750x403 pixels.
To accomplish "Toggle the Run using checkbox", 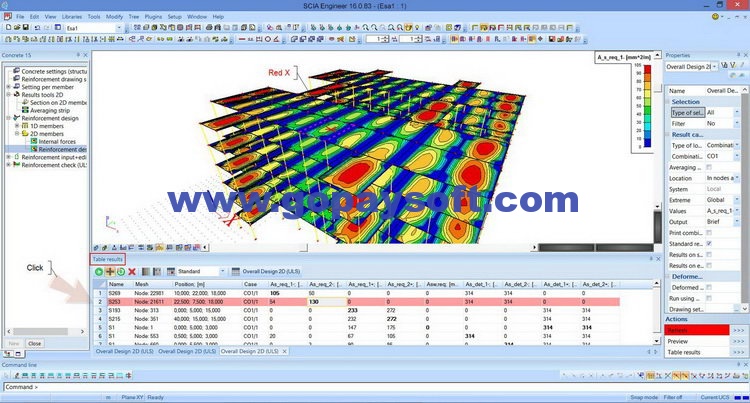I will (x=709, y=298).
